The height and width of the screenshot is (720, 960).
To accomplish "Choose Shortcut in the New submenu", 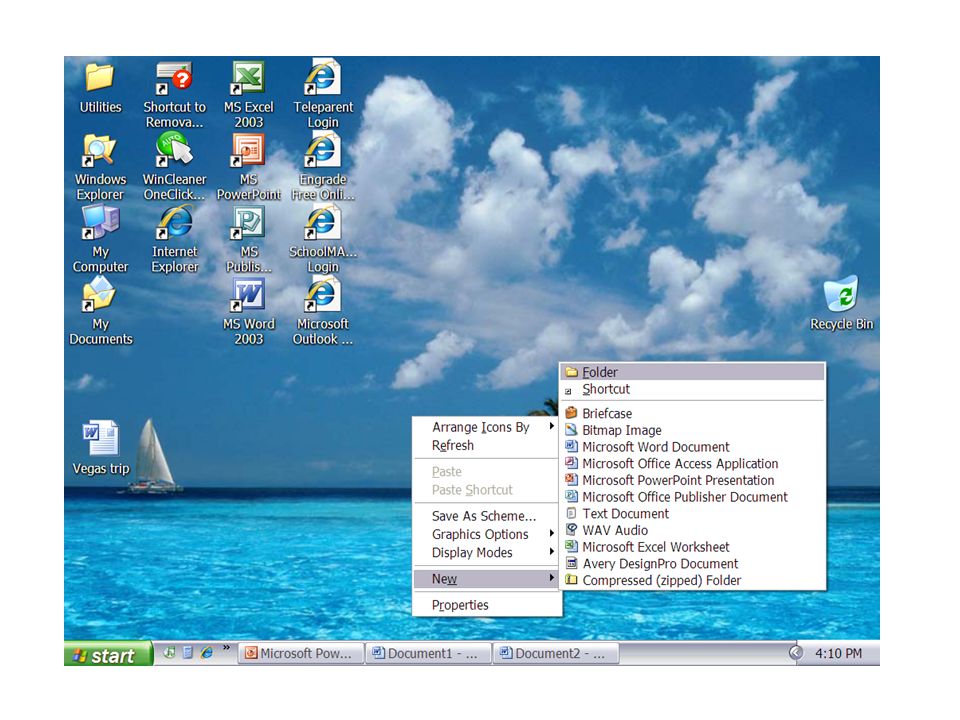I will point(692,389).
